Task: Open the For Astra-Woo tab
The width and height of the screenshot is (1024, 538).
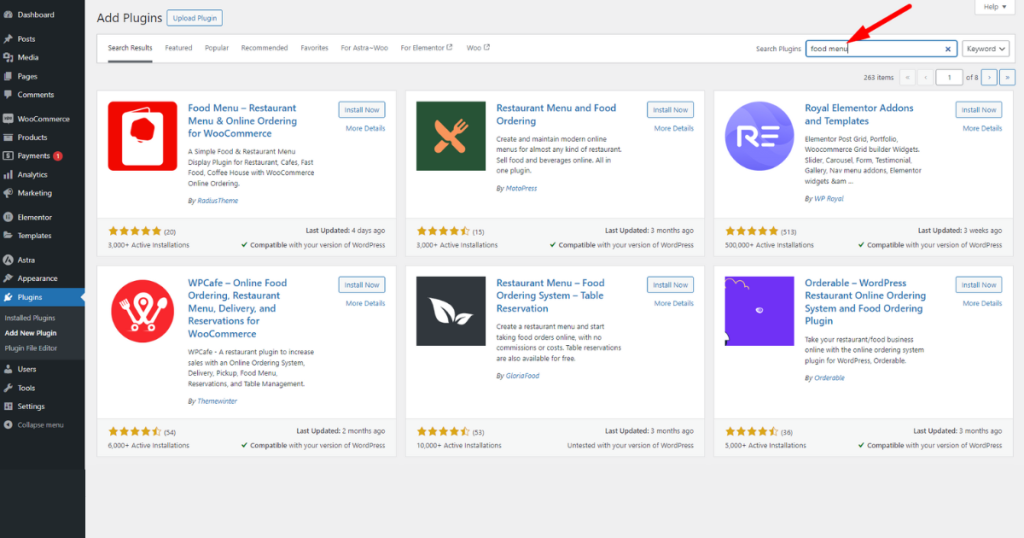Action: click(x=364, y=48)
